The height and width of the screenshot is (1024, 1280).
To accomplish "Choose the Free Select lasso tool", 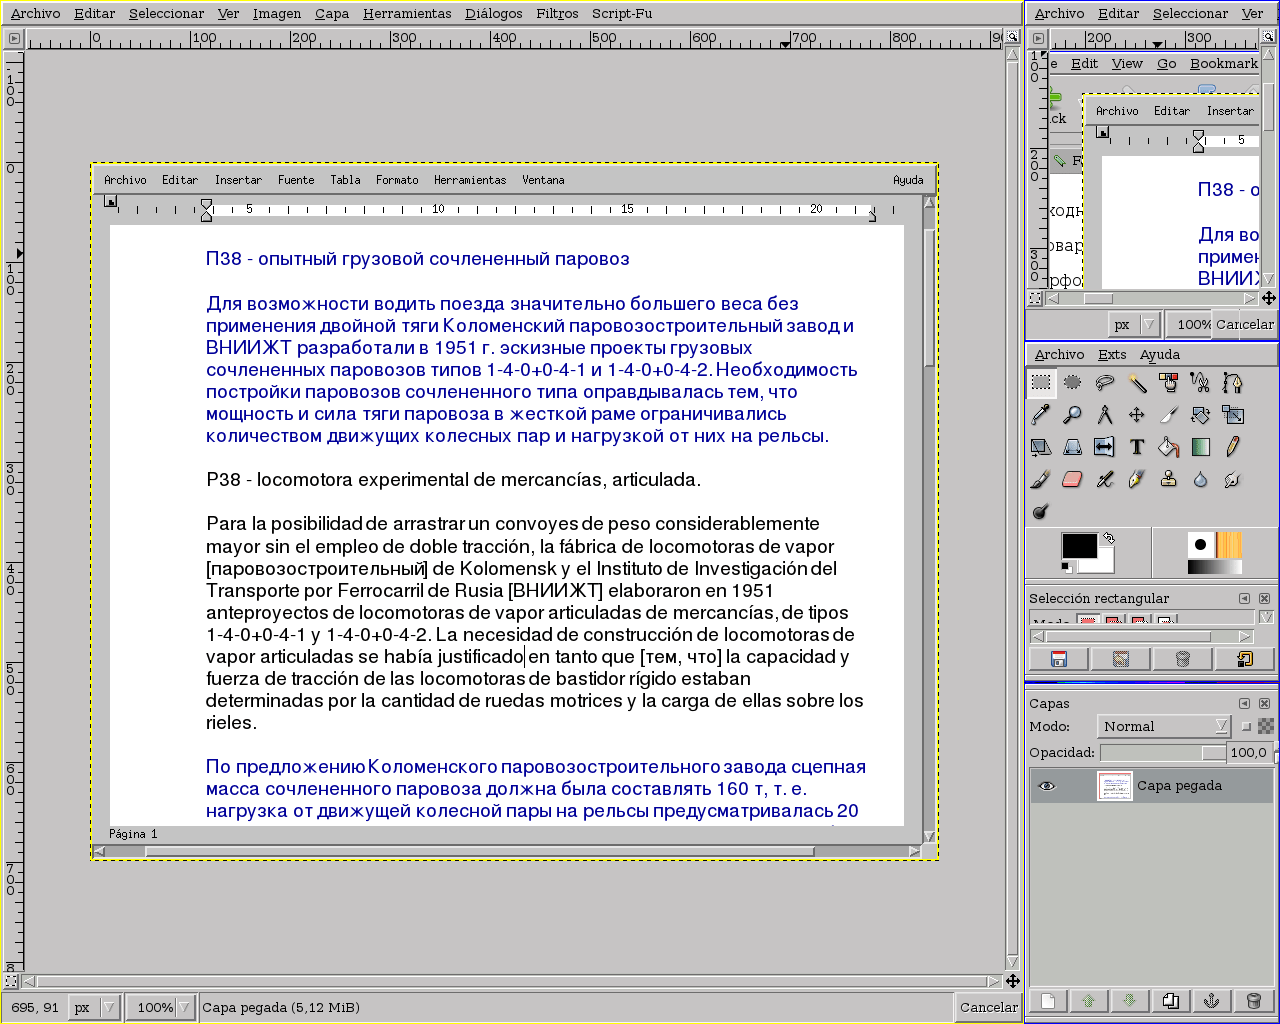I will click(x=1105, y=383).
